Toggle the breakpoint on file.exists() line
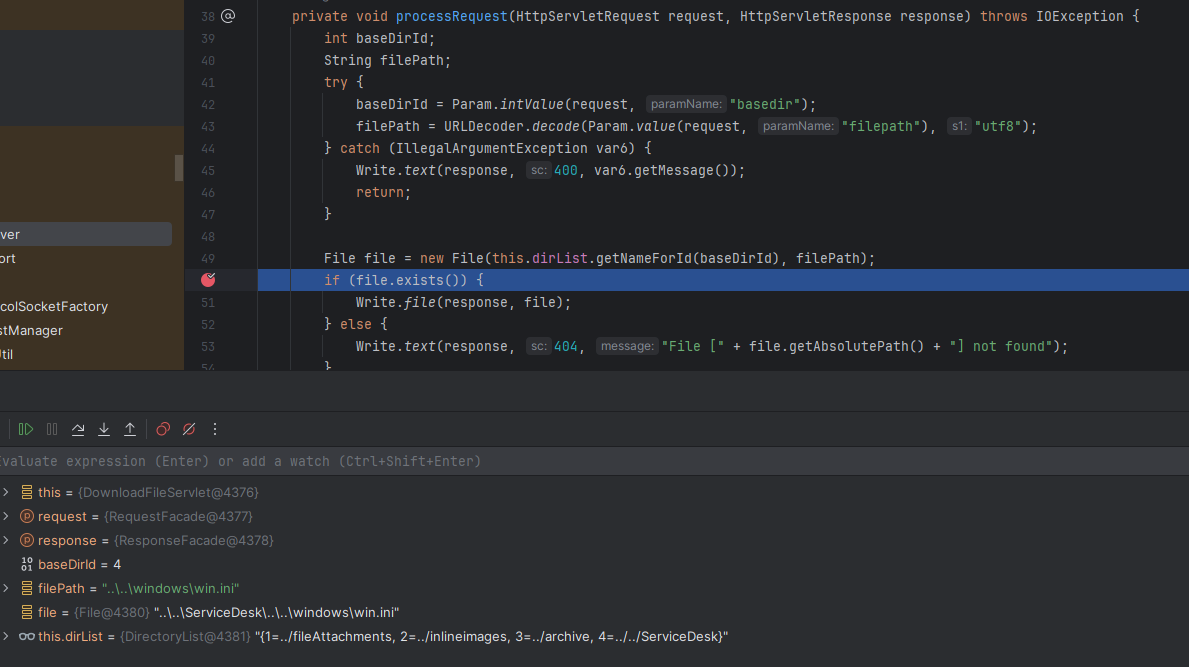The width and height of the screenshot is (1189, 667). [208, 280]
